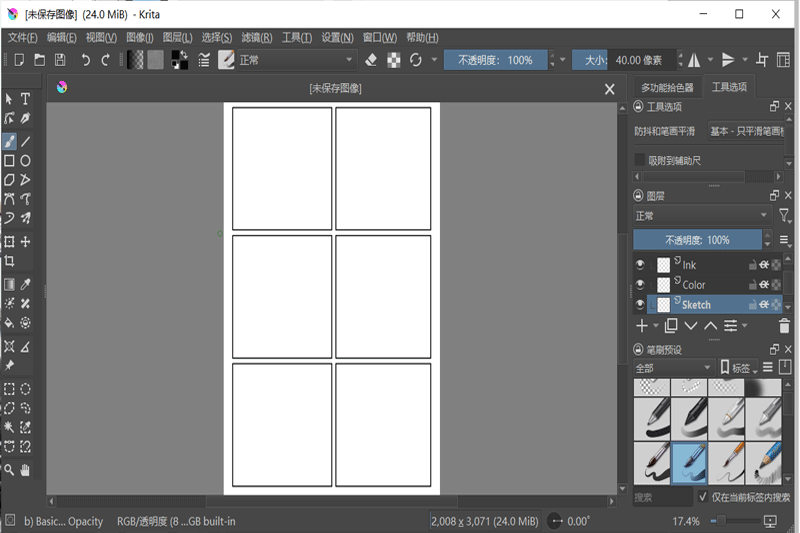Choose the Pan hand tool
800x533 pixels.
coord(26,469)
